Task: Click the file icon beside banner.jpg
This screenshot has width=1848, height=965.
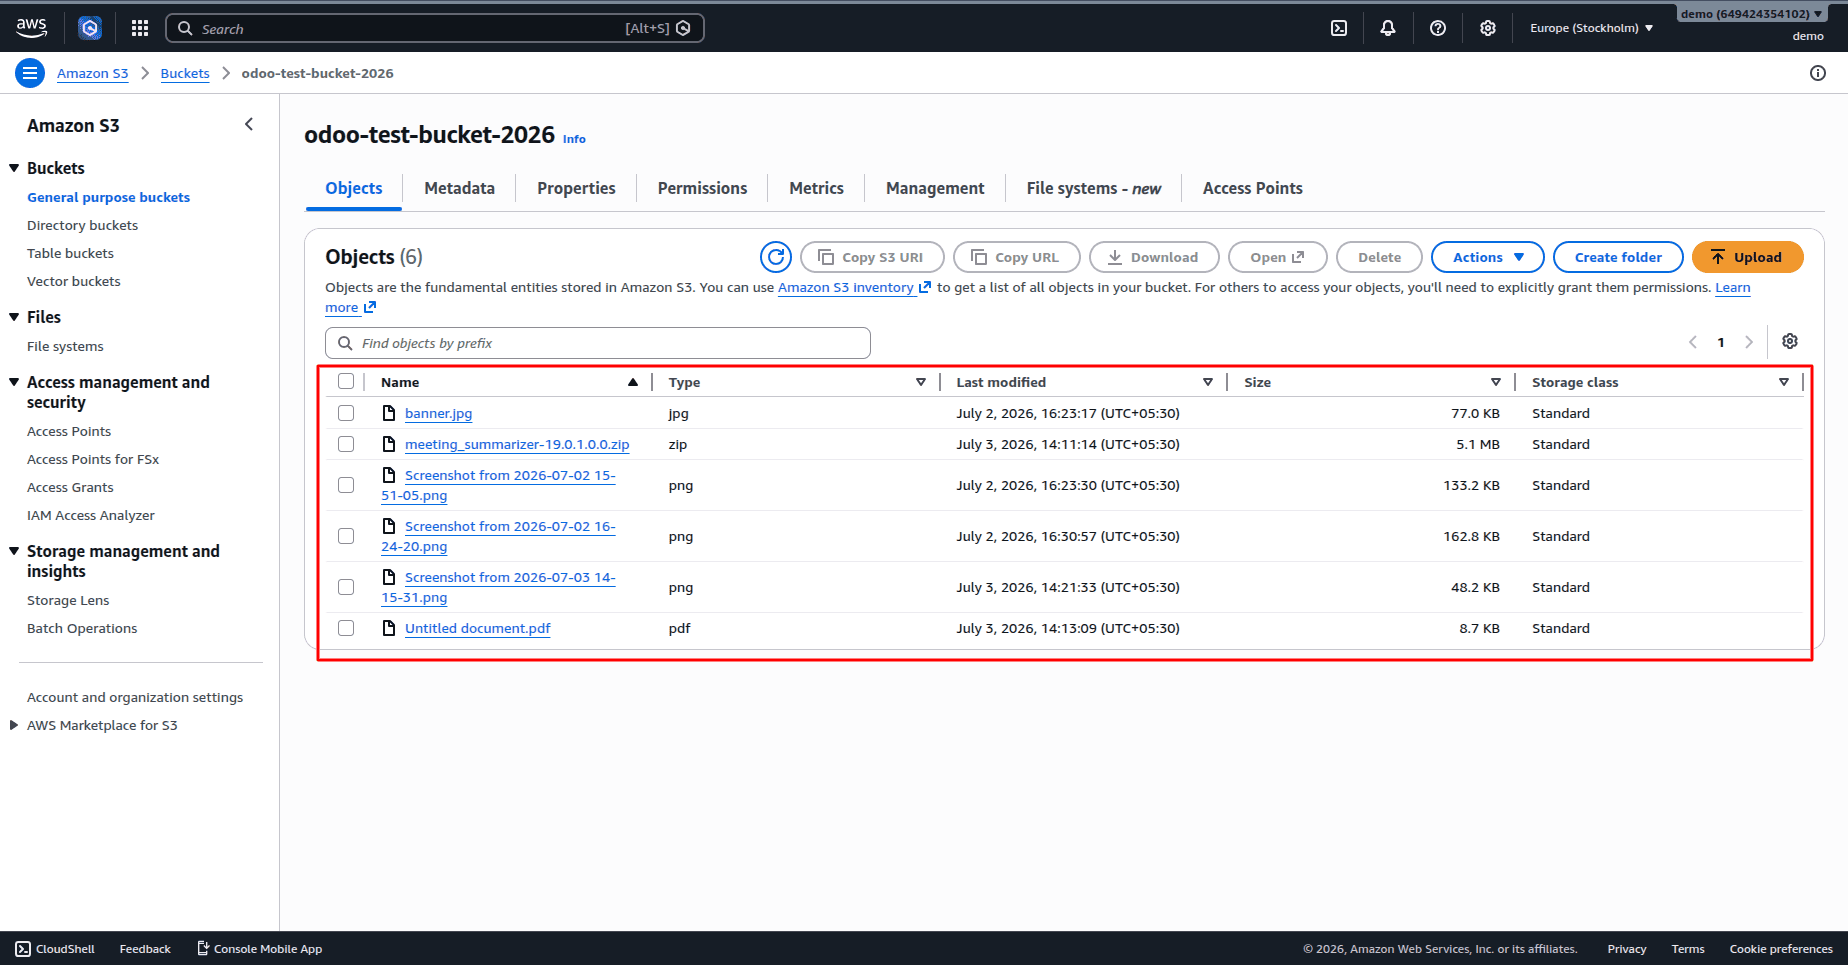Action: tap(389, 413)
